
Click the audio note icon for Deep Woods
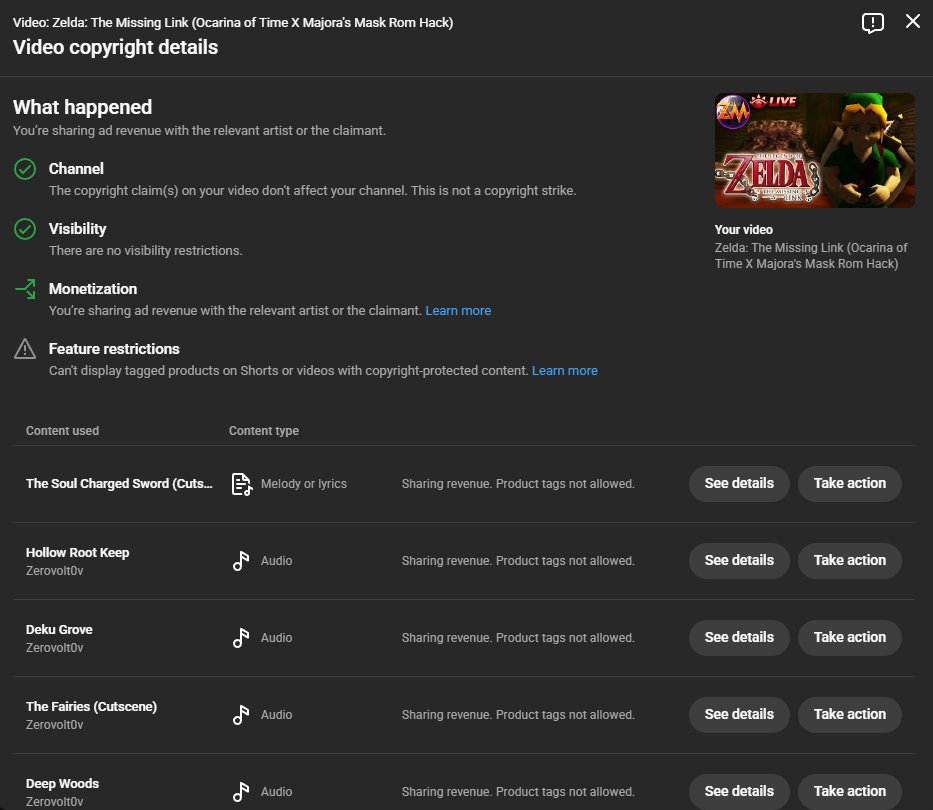[241, 792]
